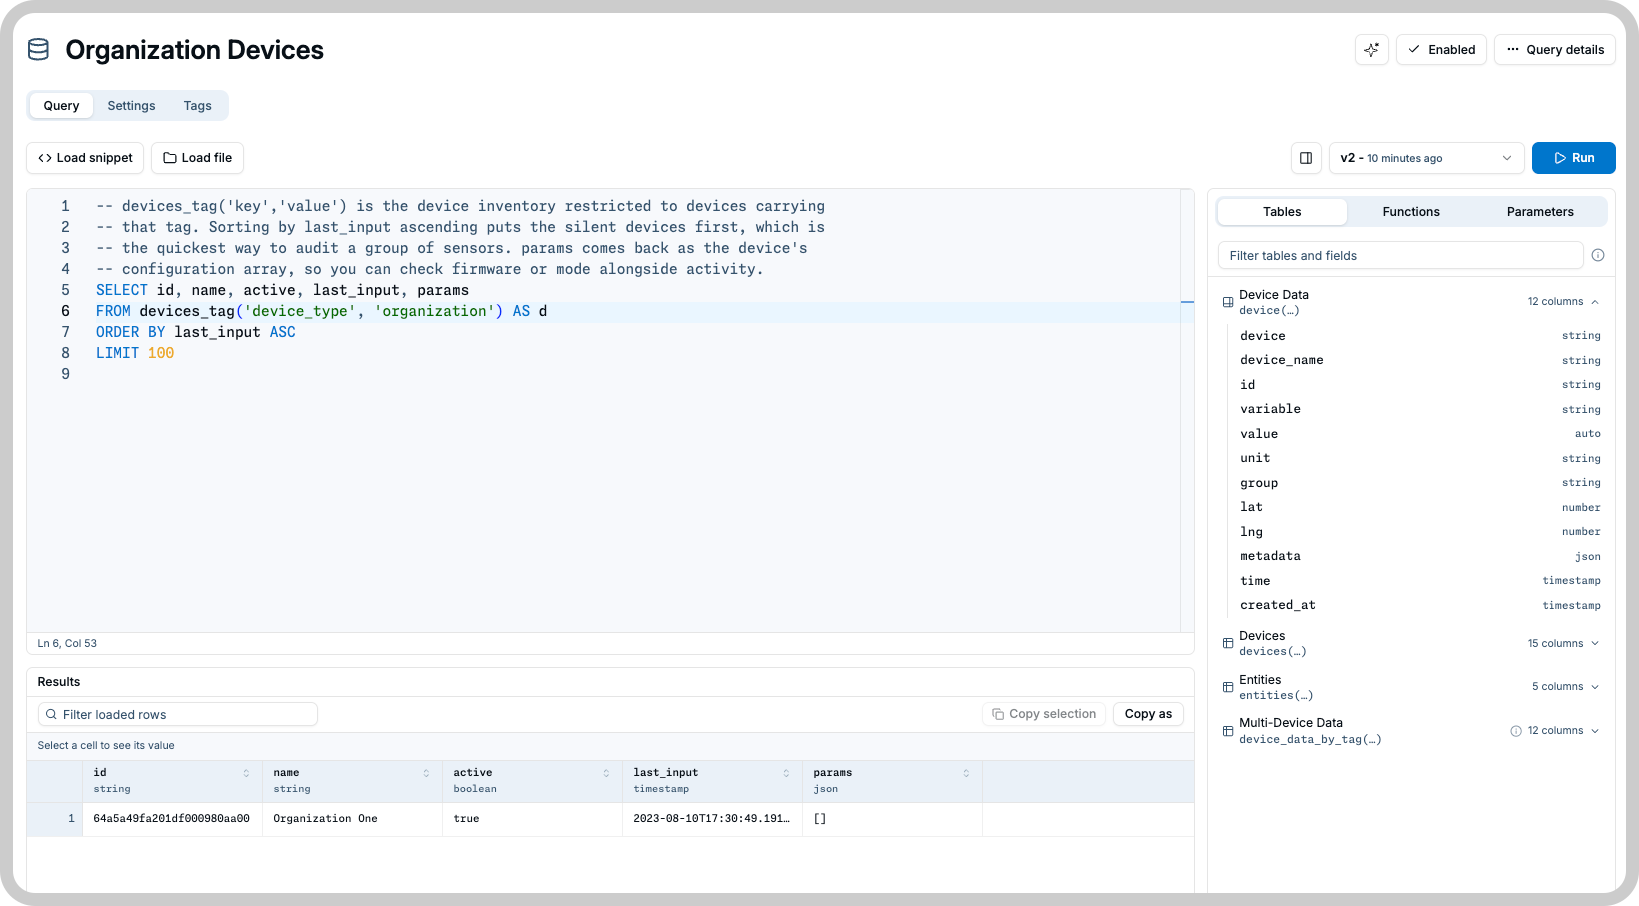Toggle the side panel layout icon
Image resolution: width=1639 pixels, height=906 pixels.
(x=1306, y=158)
